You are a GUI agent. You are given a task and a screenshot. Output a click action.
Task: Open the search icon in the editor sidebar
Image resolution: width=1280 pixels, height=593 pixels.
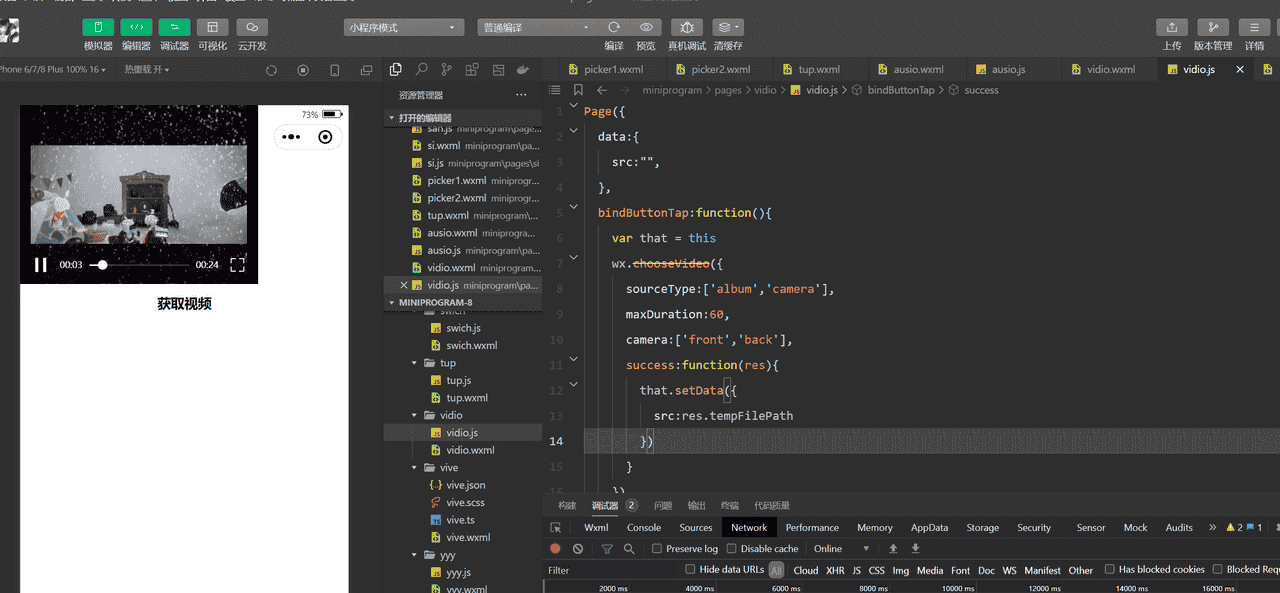click(x=421, y=70)
